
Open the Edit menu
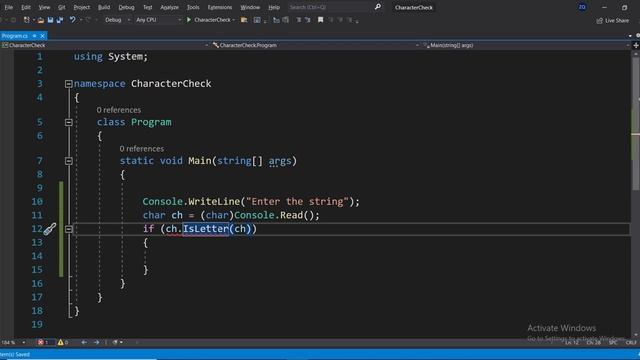(x=26, y=7)
